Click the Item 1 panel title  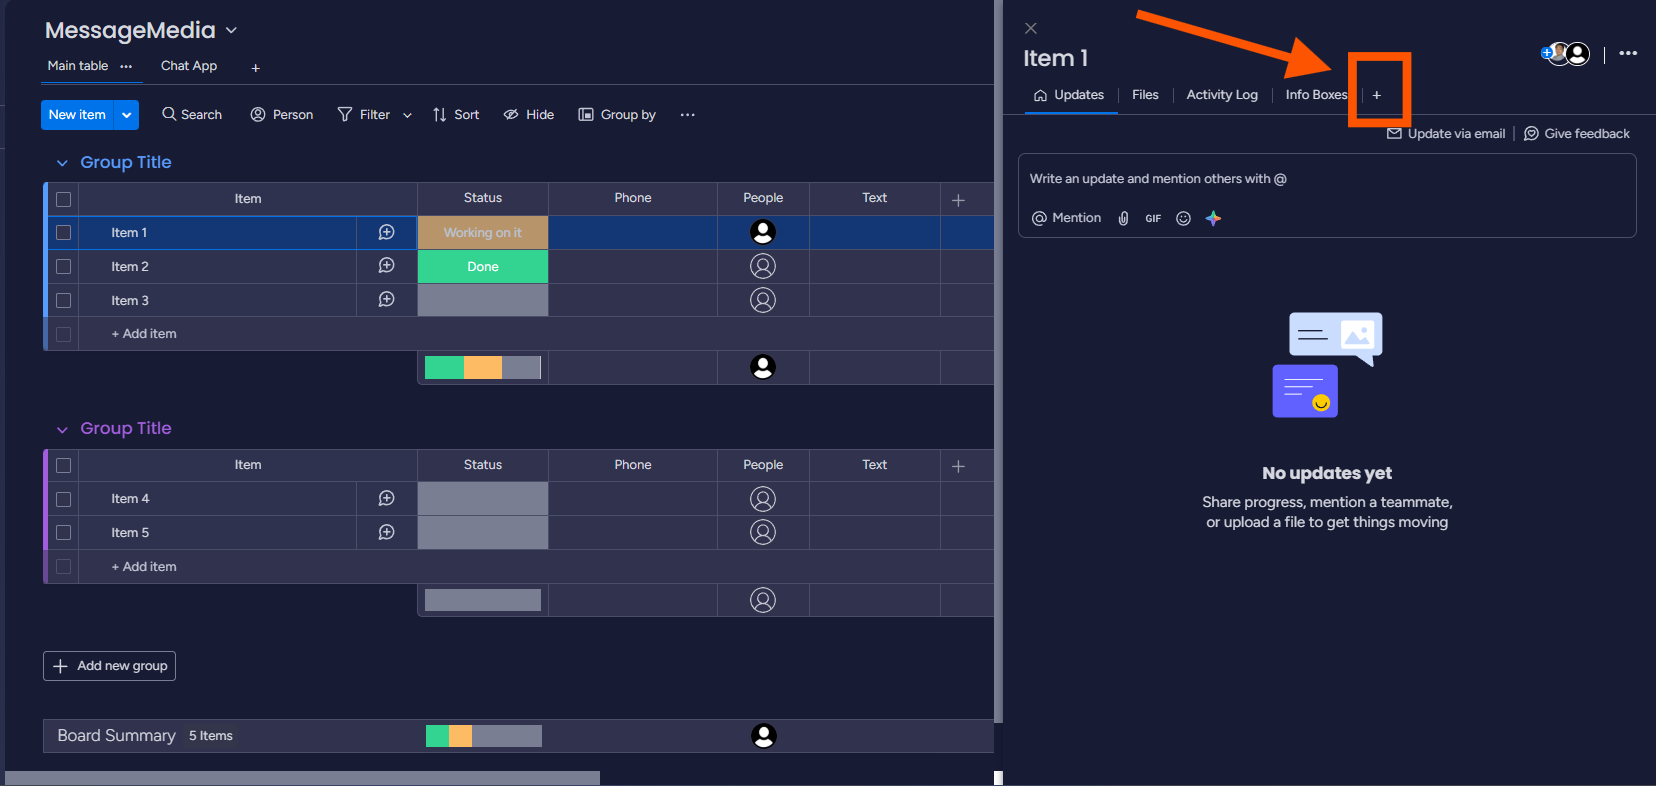pos(1055,58)
